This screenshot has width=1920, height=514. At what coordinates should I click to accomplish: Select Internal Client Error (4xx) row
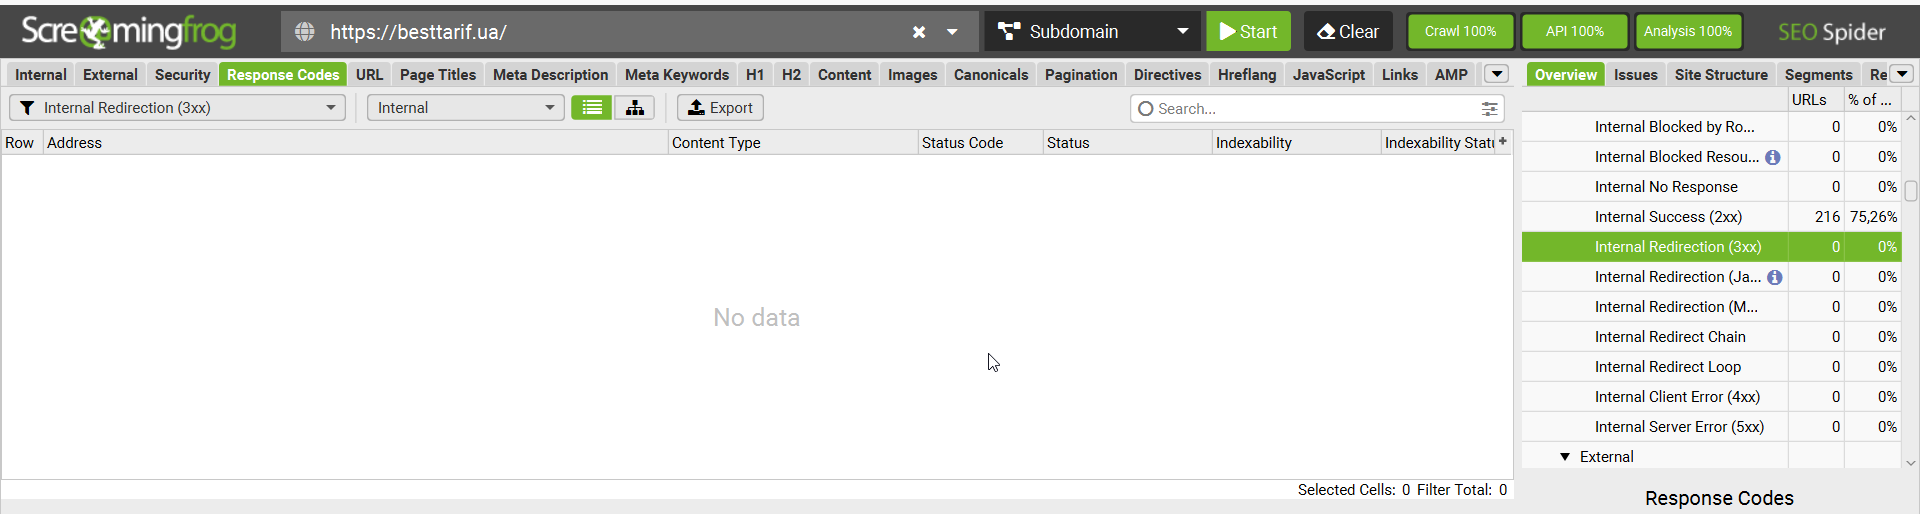click(1711, 397)
